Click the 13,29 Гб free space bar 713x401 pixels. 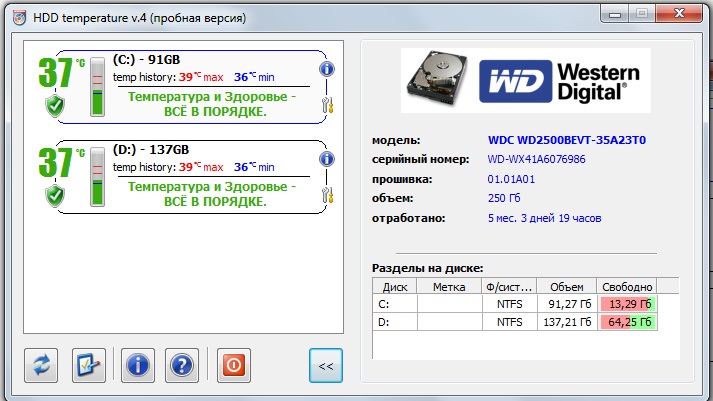(x=628, y=304)
